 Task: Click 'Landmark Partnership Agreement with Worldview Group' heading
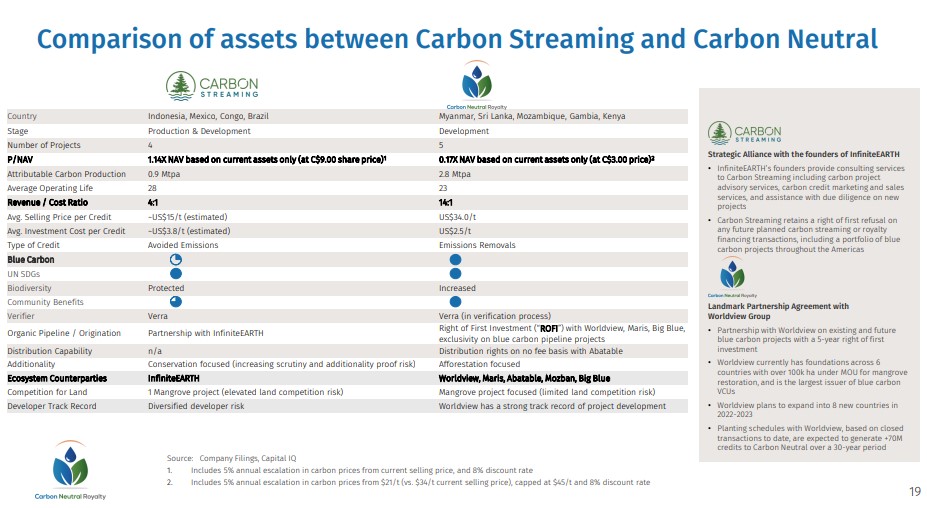(x=778, y=312)
